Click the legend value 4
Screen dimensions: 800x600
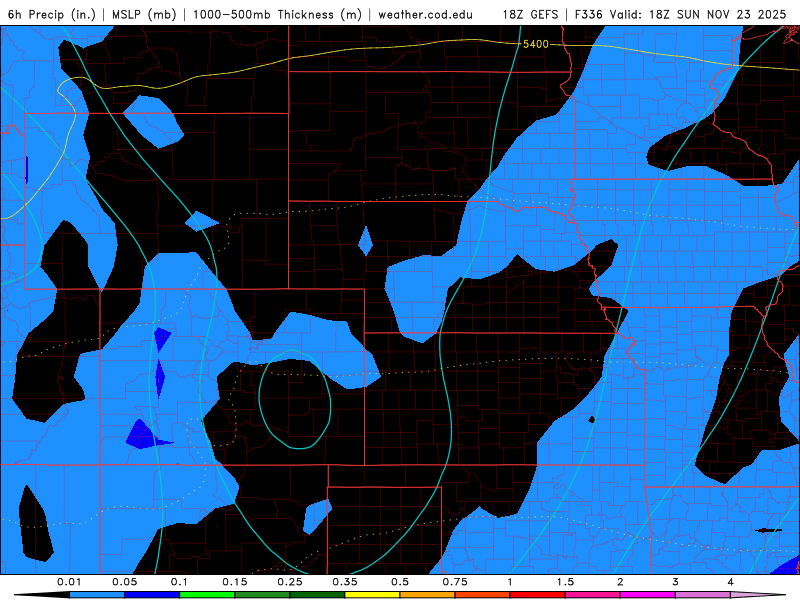coord(731,582)
